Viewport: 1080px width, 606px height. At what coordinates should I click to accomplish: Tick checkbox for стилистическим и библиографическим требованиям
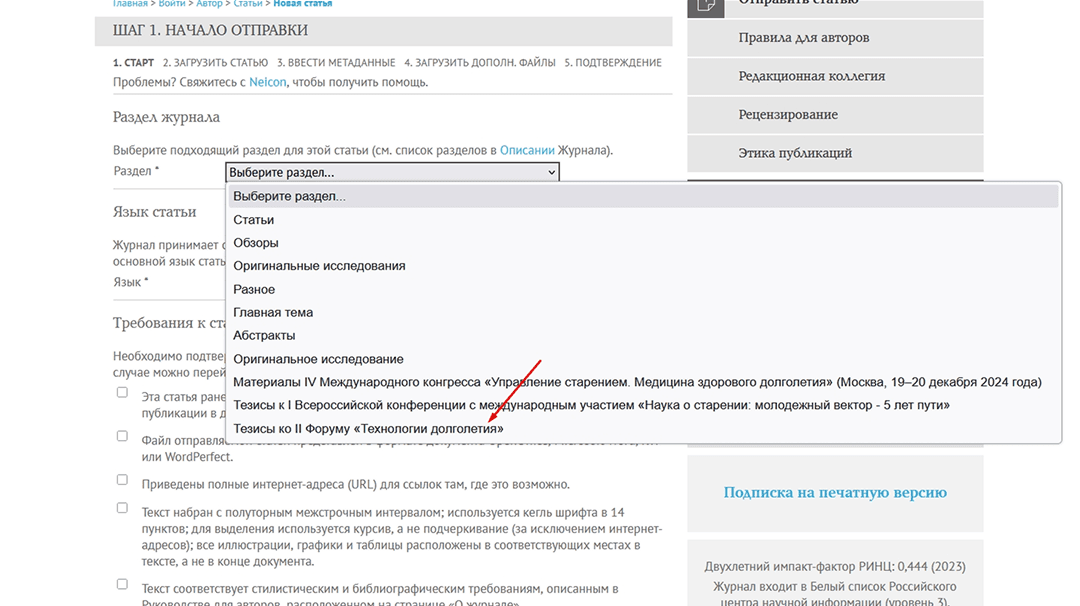click(122, 584)
